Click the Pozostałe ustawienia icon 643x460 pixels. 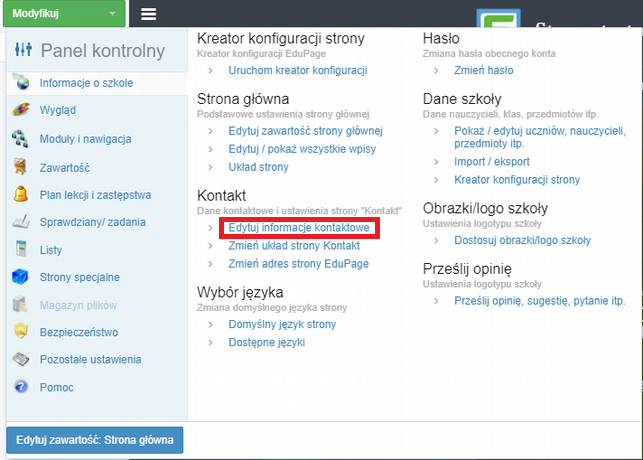click(21, 359)
